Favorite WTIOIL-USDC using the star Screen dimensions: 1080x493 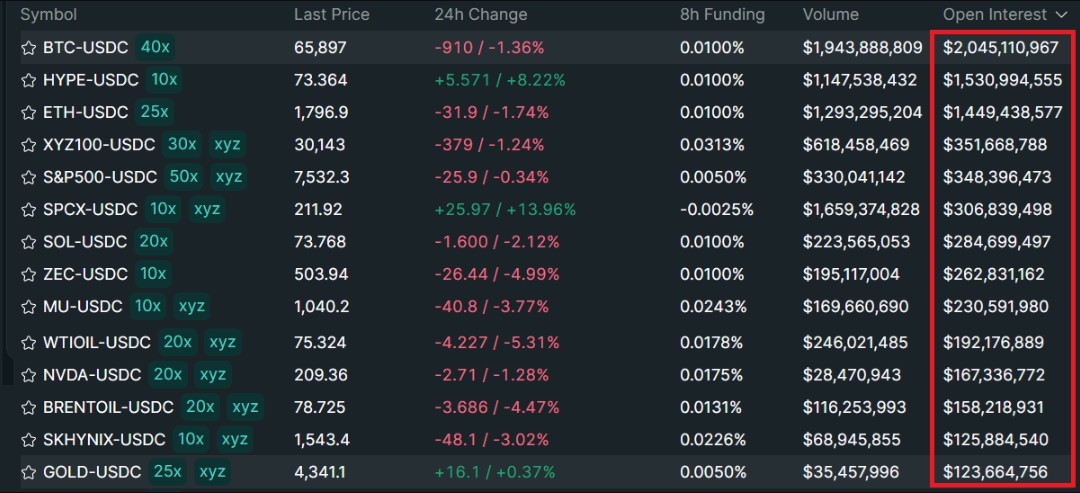pyautogui.click(x=28, y=343)
